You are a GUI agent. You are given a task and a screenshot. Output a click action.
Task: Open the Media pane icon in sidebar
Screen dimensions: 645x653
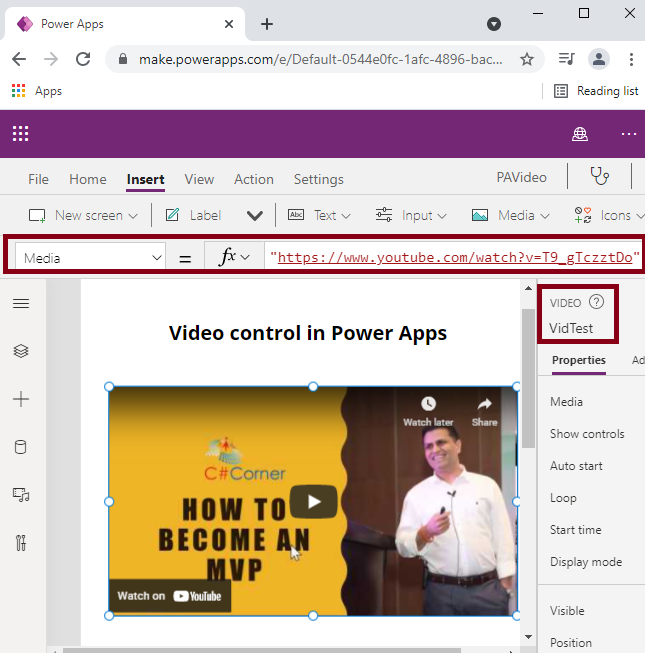tap(21, 495)
